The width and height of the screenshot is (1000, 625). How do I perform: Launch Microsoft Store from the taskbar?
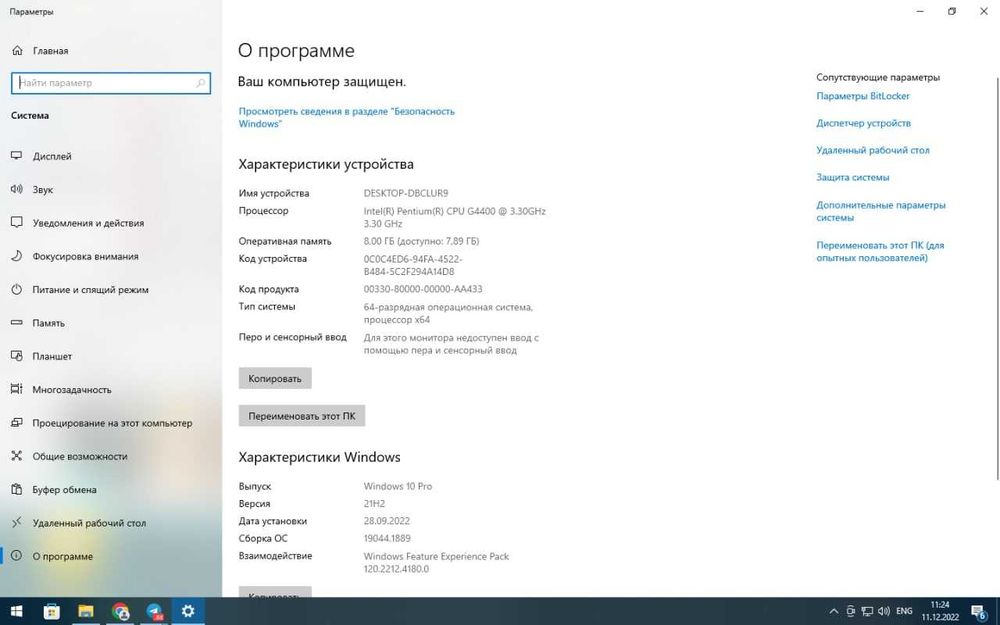pos(51,612)
